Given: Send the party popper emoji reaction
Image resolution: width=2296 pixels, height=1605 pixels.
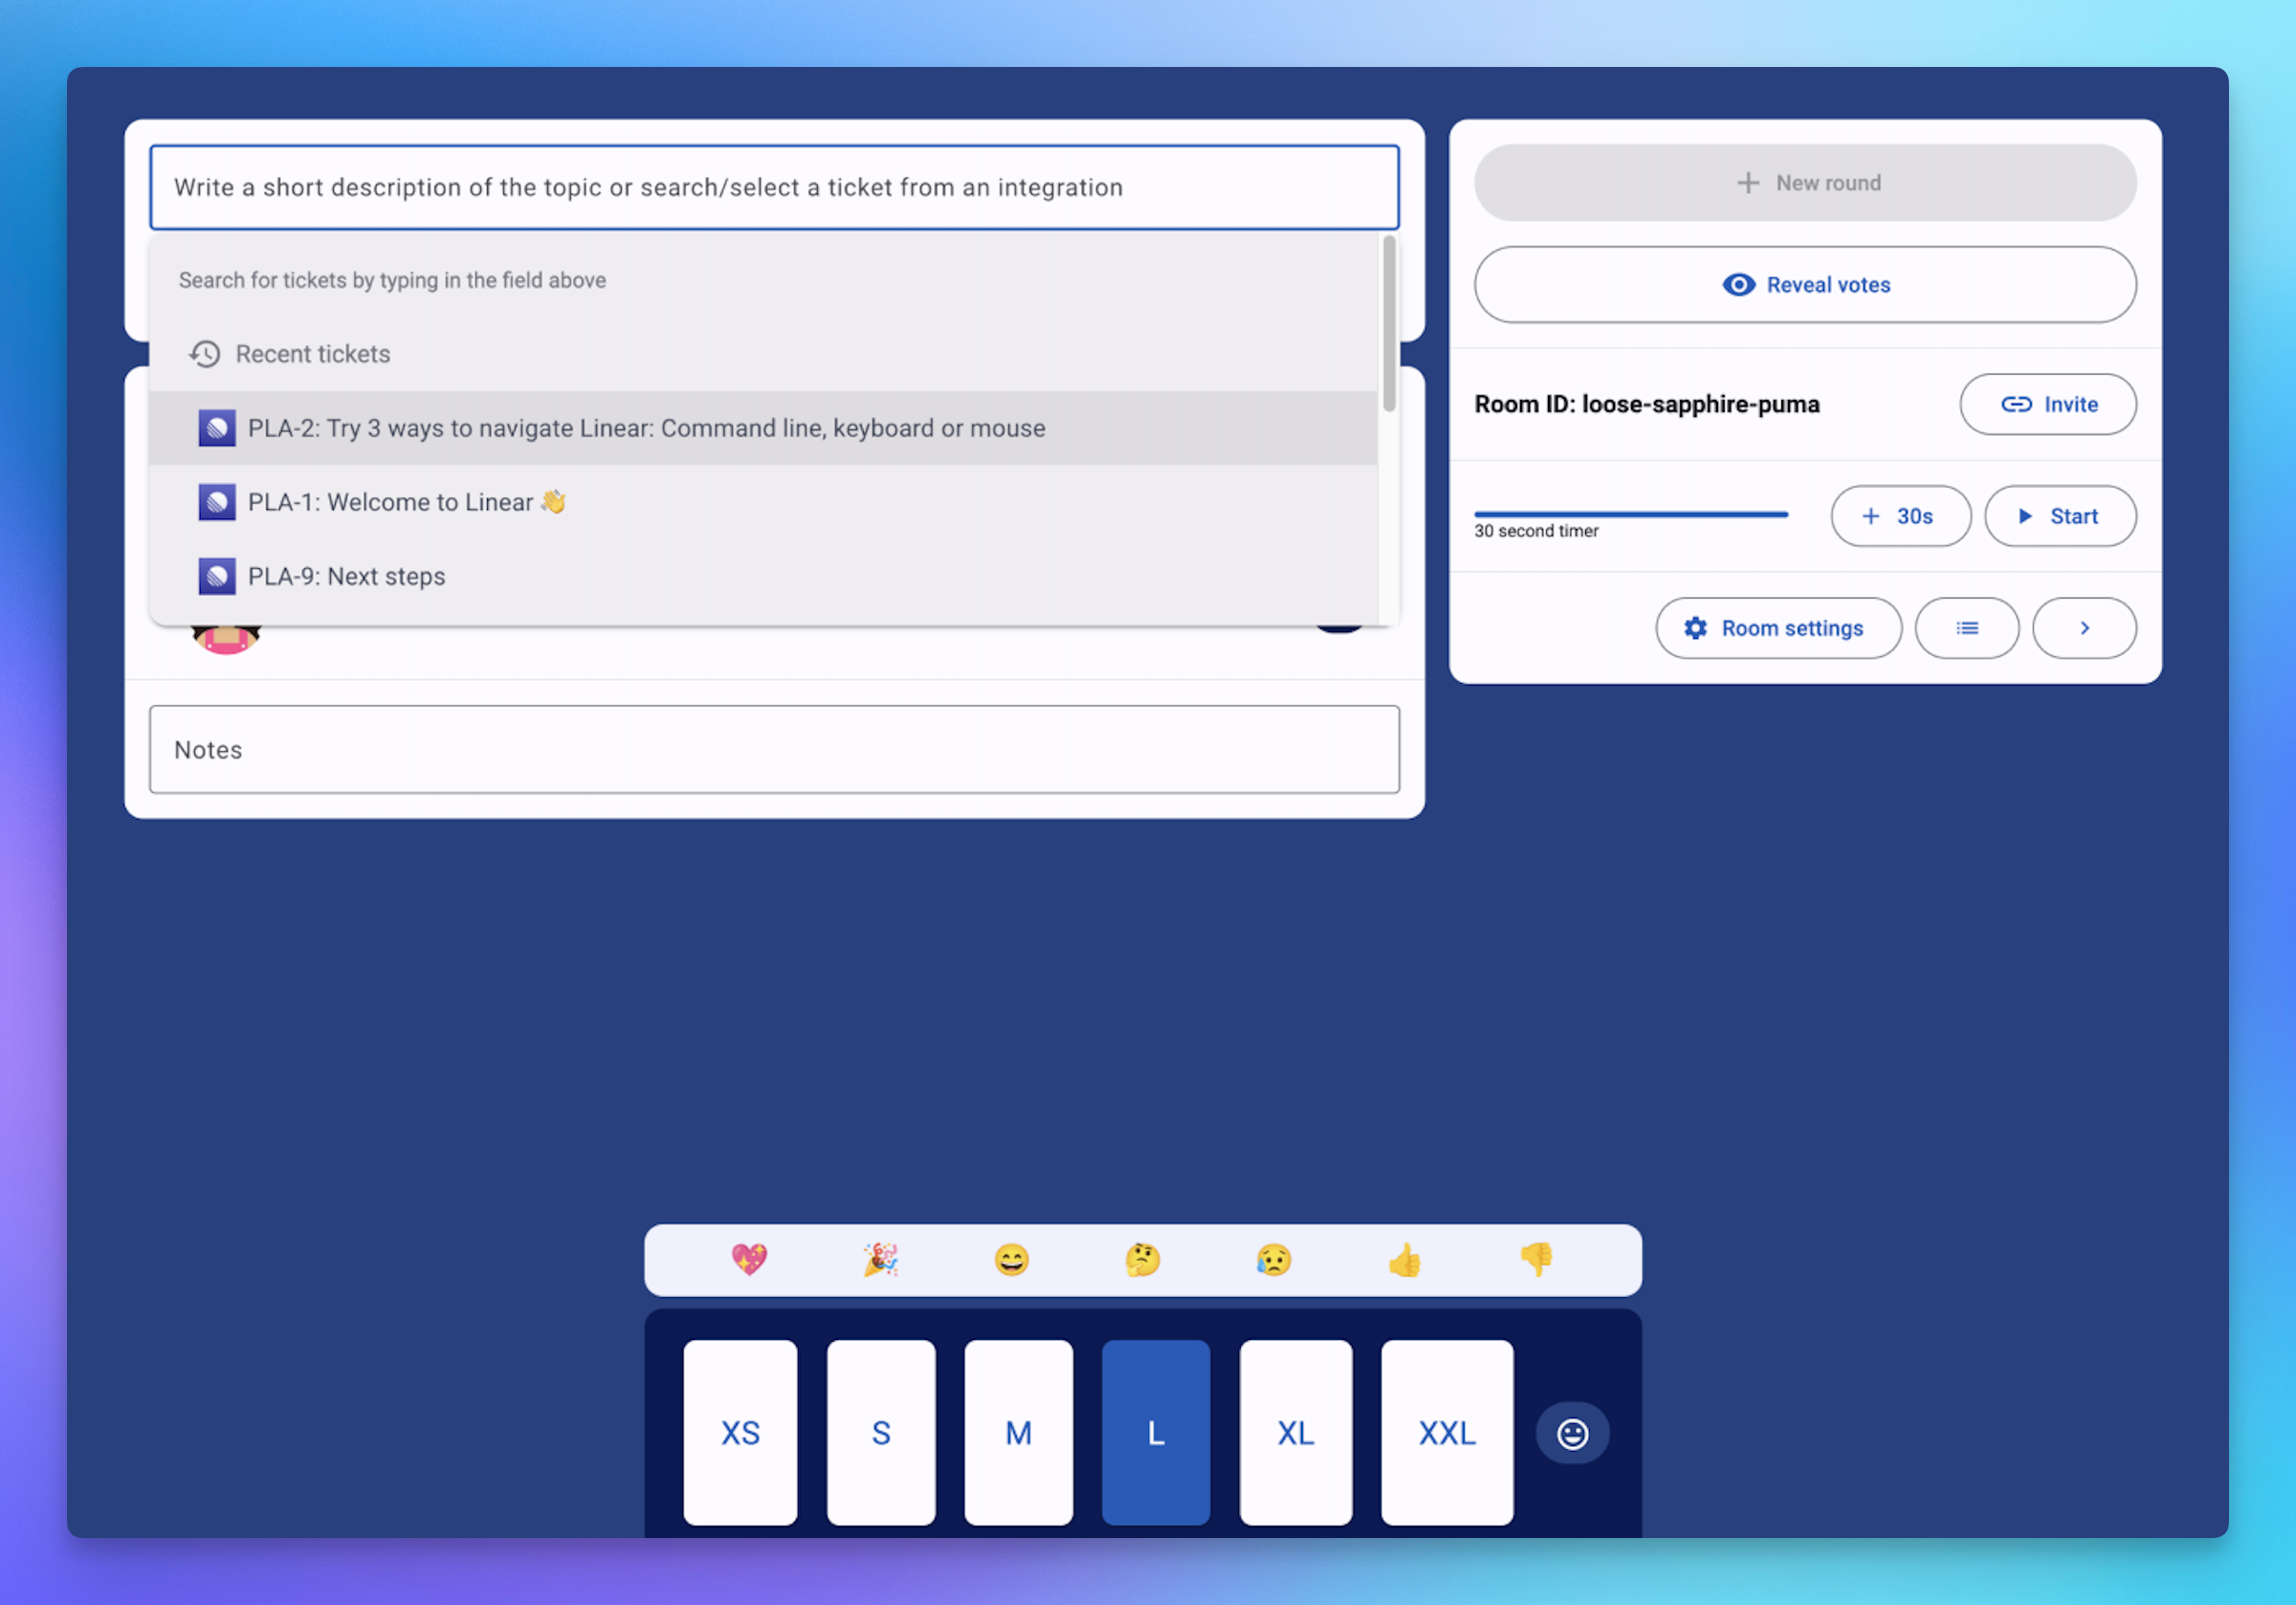Looking at the screenshot, I should (x=880, y=1259).
